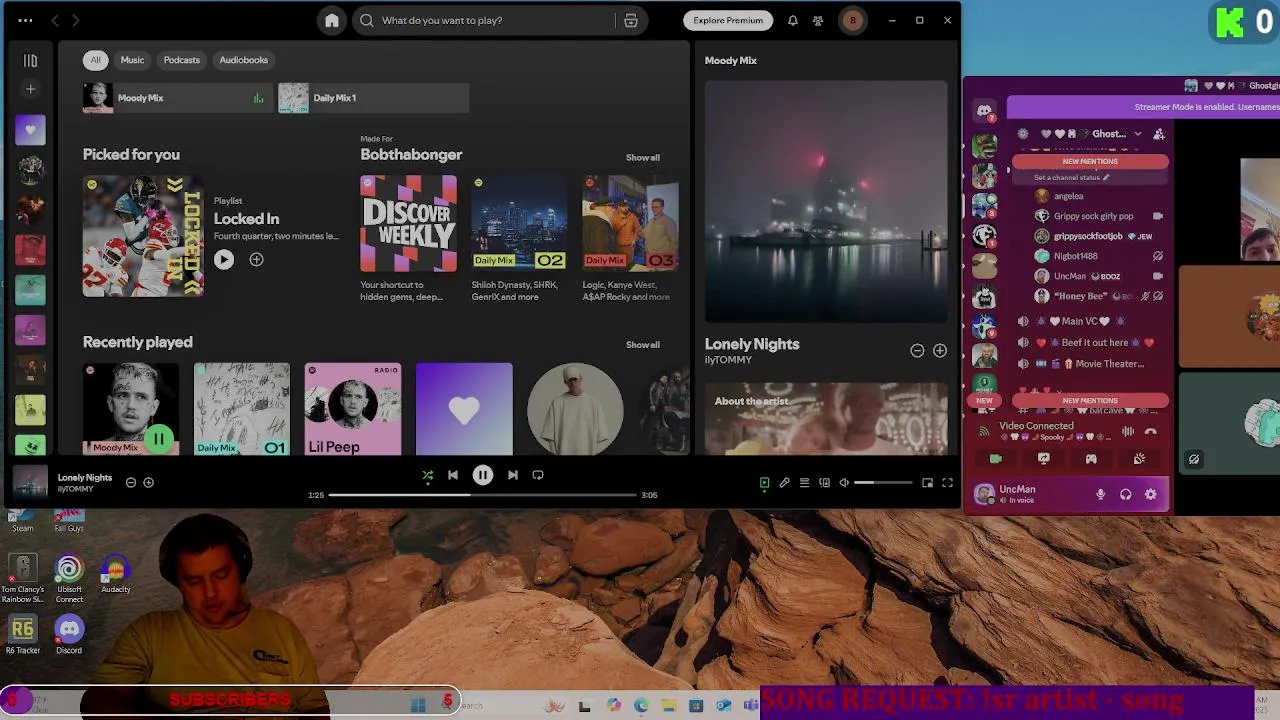
Task: Open the Lil Peep radio card
Action: click(353, 409)
